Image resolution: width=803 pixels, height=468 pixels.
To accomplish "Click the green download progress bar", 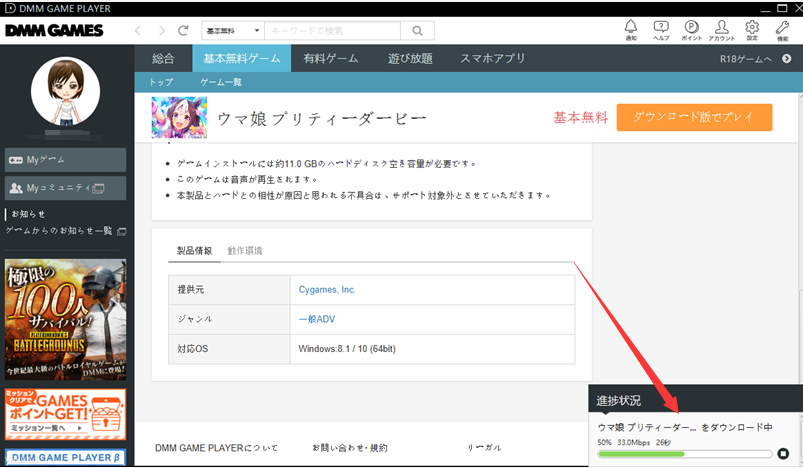I will coord(685,454).
